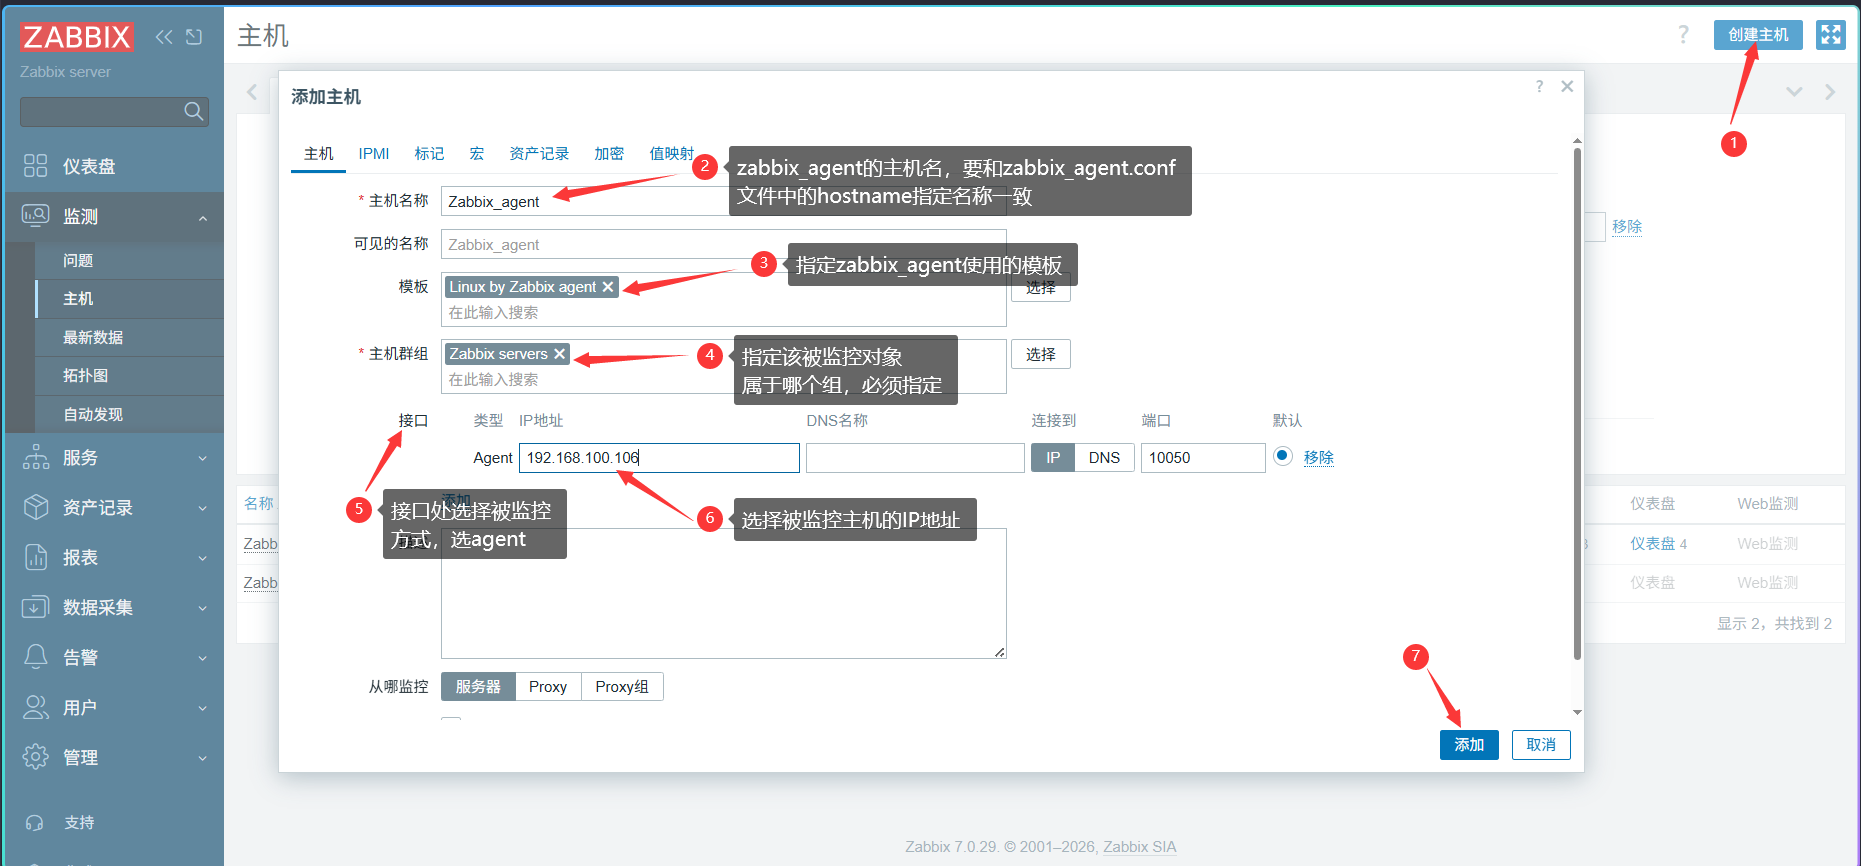Choose Proxy as monitored-by option

click(548, 687)
